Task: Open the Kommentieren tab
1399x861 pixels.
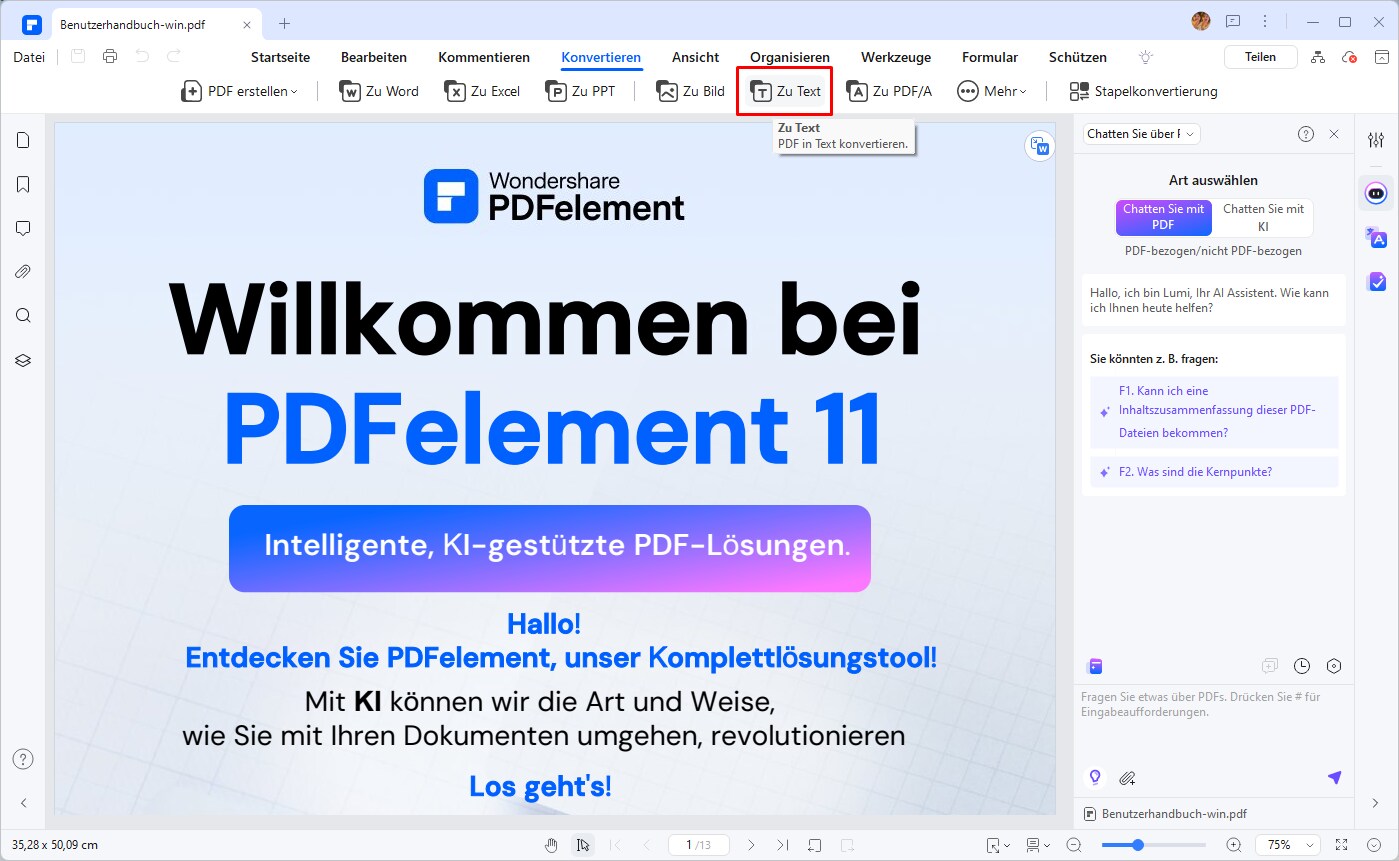Action: tap(484, 57)
